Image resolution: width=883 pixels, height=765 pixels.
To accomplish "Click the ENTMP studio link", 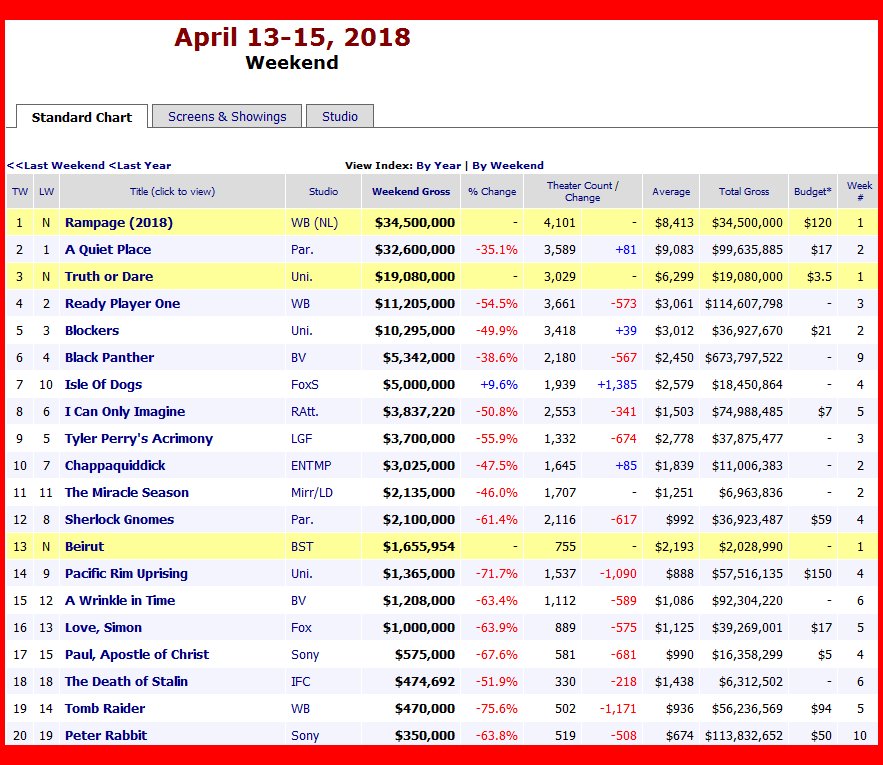I will click(311, 466).
